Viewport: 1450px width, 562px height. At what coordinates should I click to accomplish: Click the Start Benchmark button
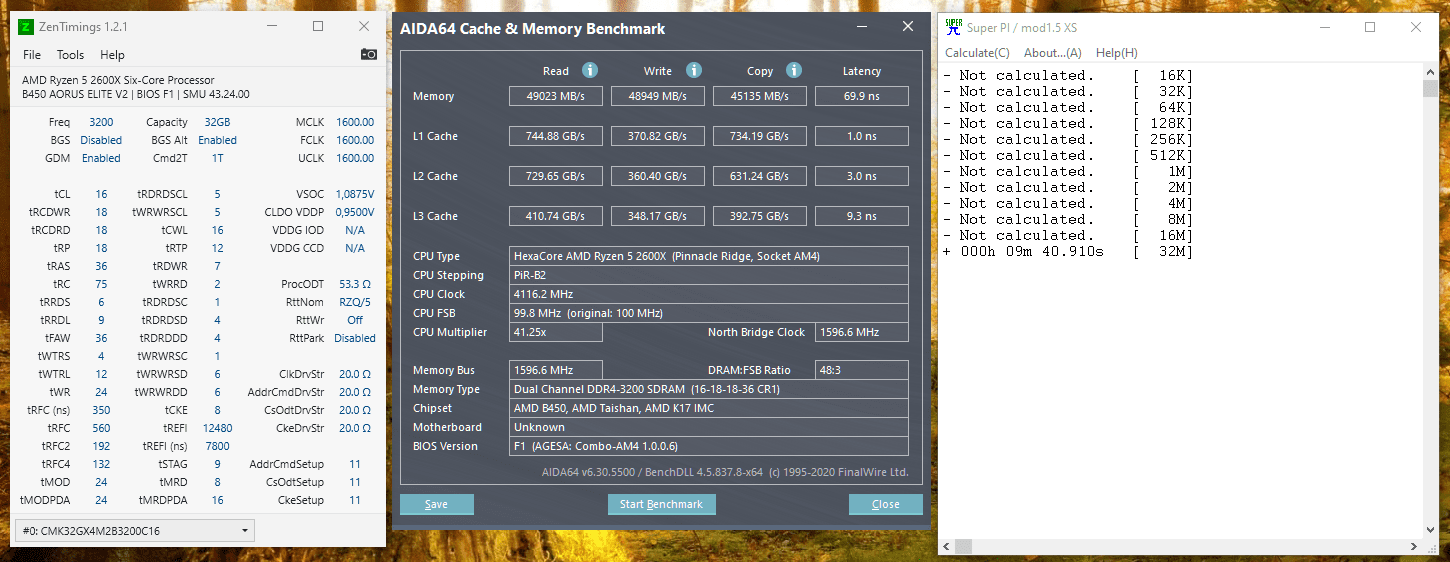[x=661, y=504]
